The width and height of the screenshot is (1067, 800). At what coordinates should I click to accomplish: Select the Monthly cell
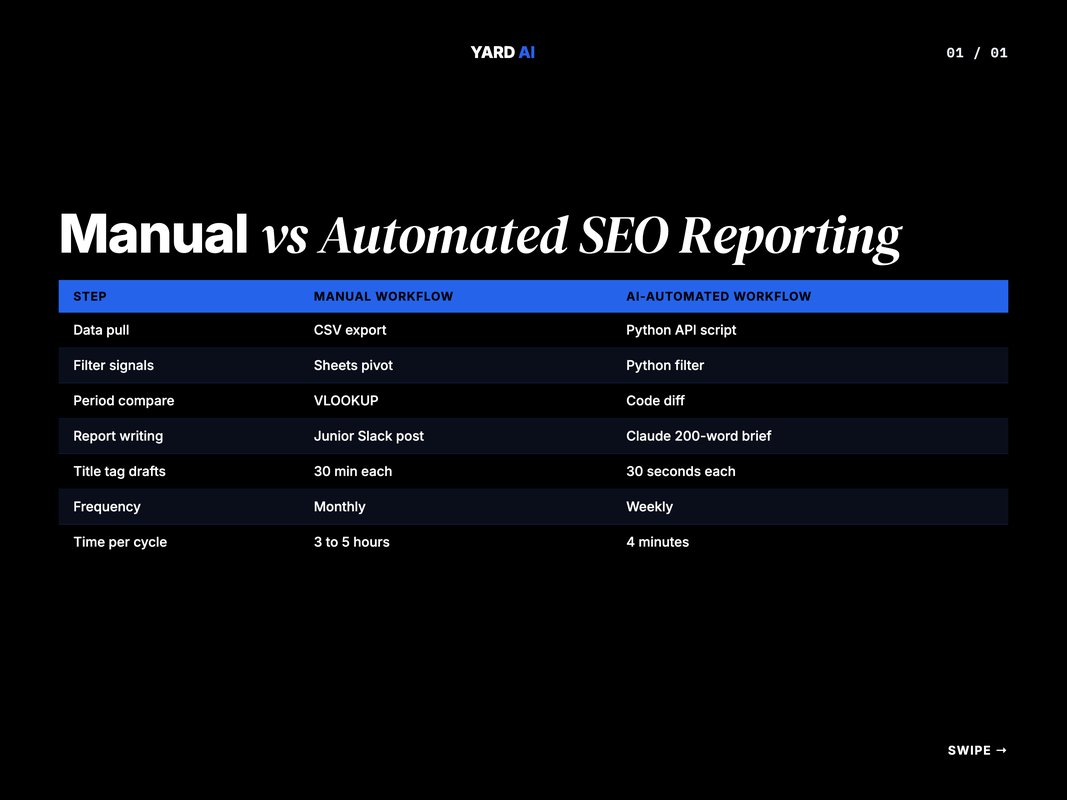(x=340, y=507)
